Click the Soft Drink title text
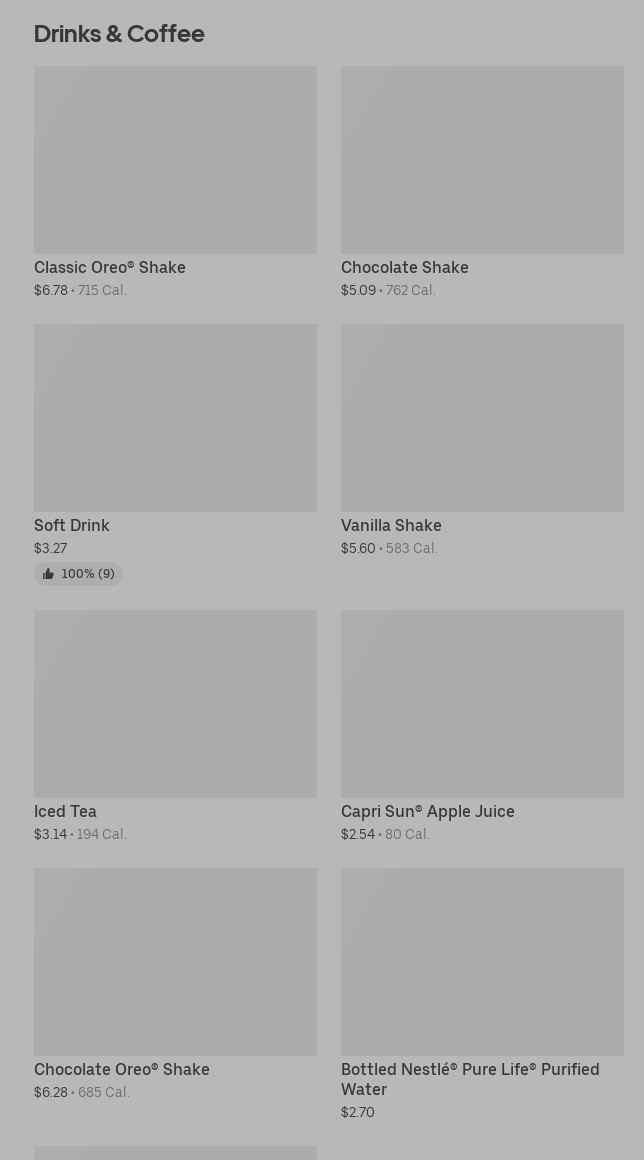644x1160 pixels. (72, 526)
